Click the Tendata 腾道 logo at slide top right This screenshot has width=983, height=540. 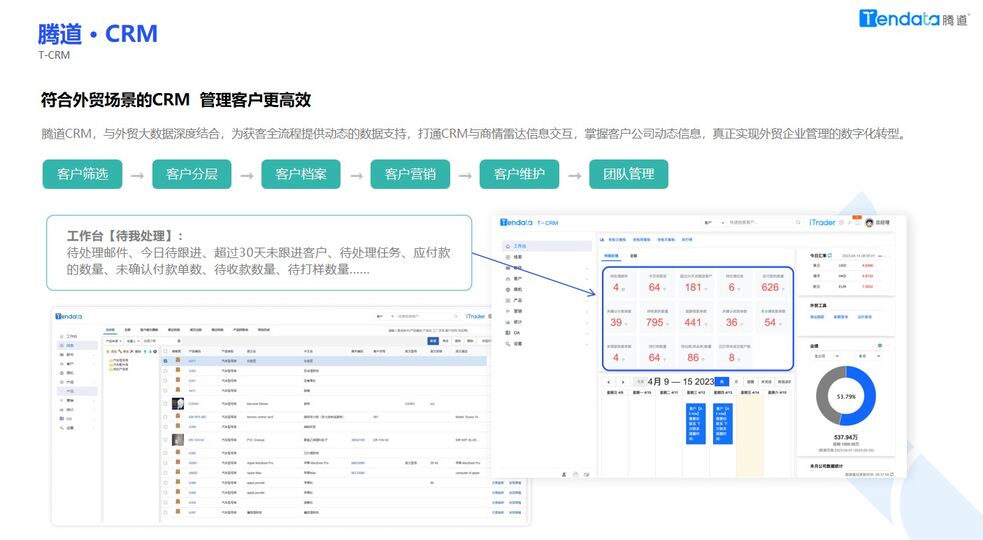[913, 18]
